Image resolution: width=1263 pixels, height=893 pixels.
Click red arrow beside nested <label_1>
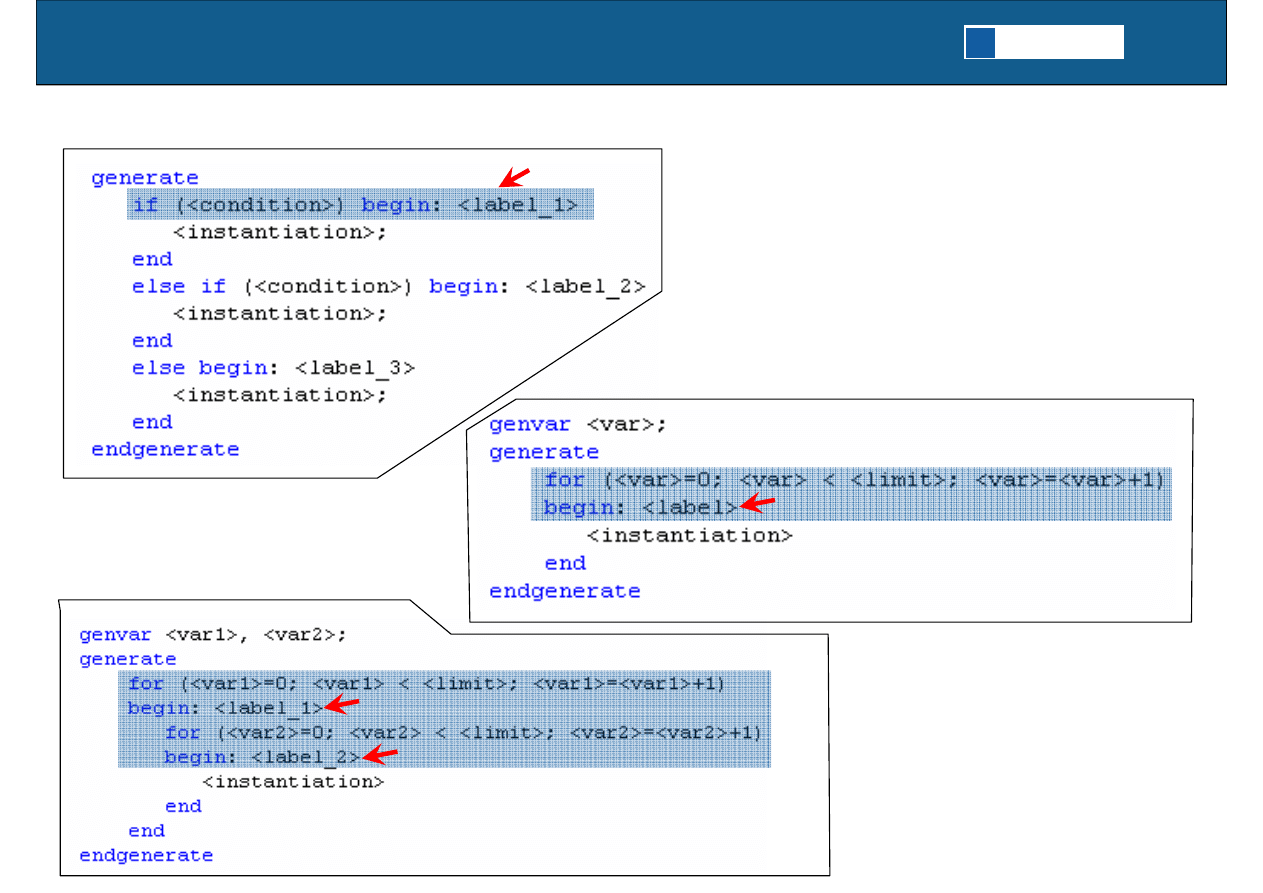(343, 706)
